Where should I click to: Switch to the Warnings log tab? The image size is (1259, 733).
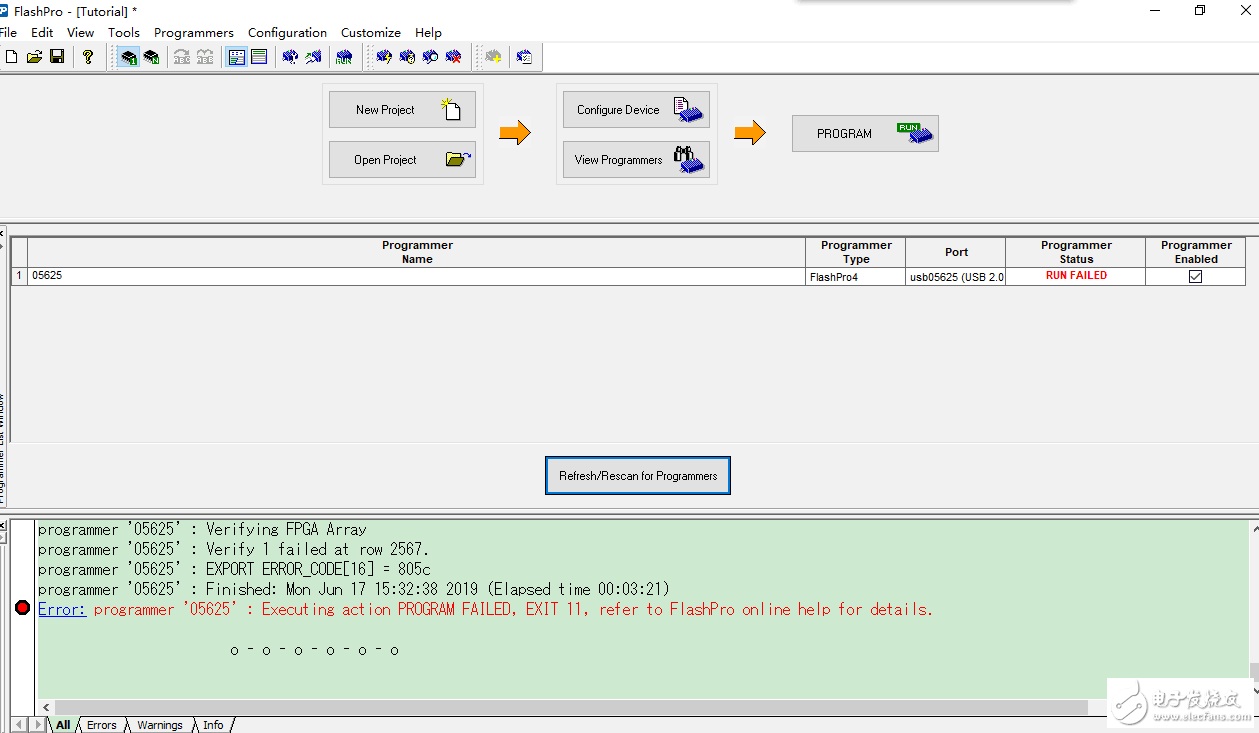click(160, 725)
